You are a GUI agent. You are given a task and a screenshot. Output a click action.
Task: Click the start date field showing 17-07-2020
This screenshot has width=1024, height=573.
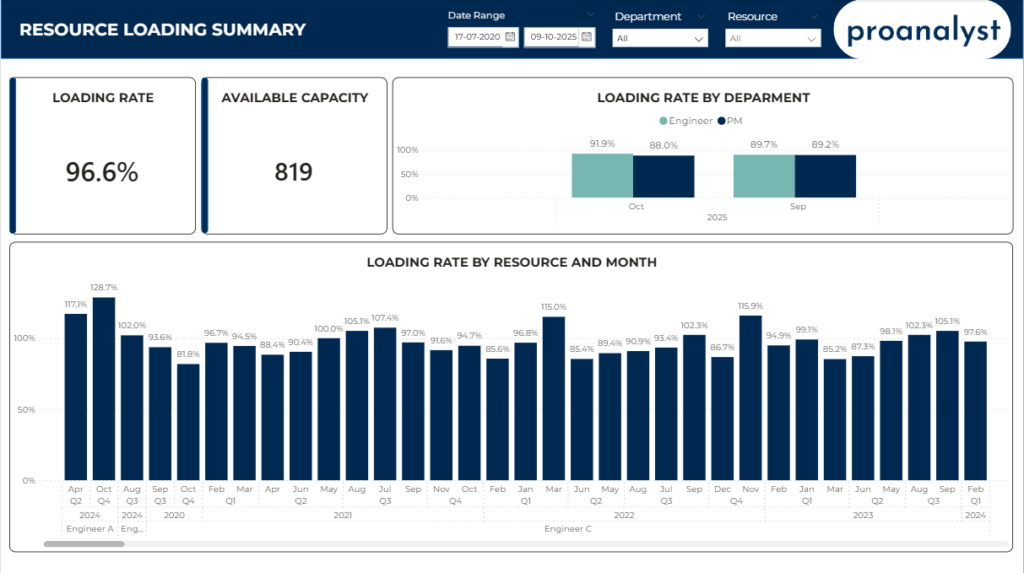[474, 37]
